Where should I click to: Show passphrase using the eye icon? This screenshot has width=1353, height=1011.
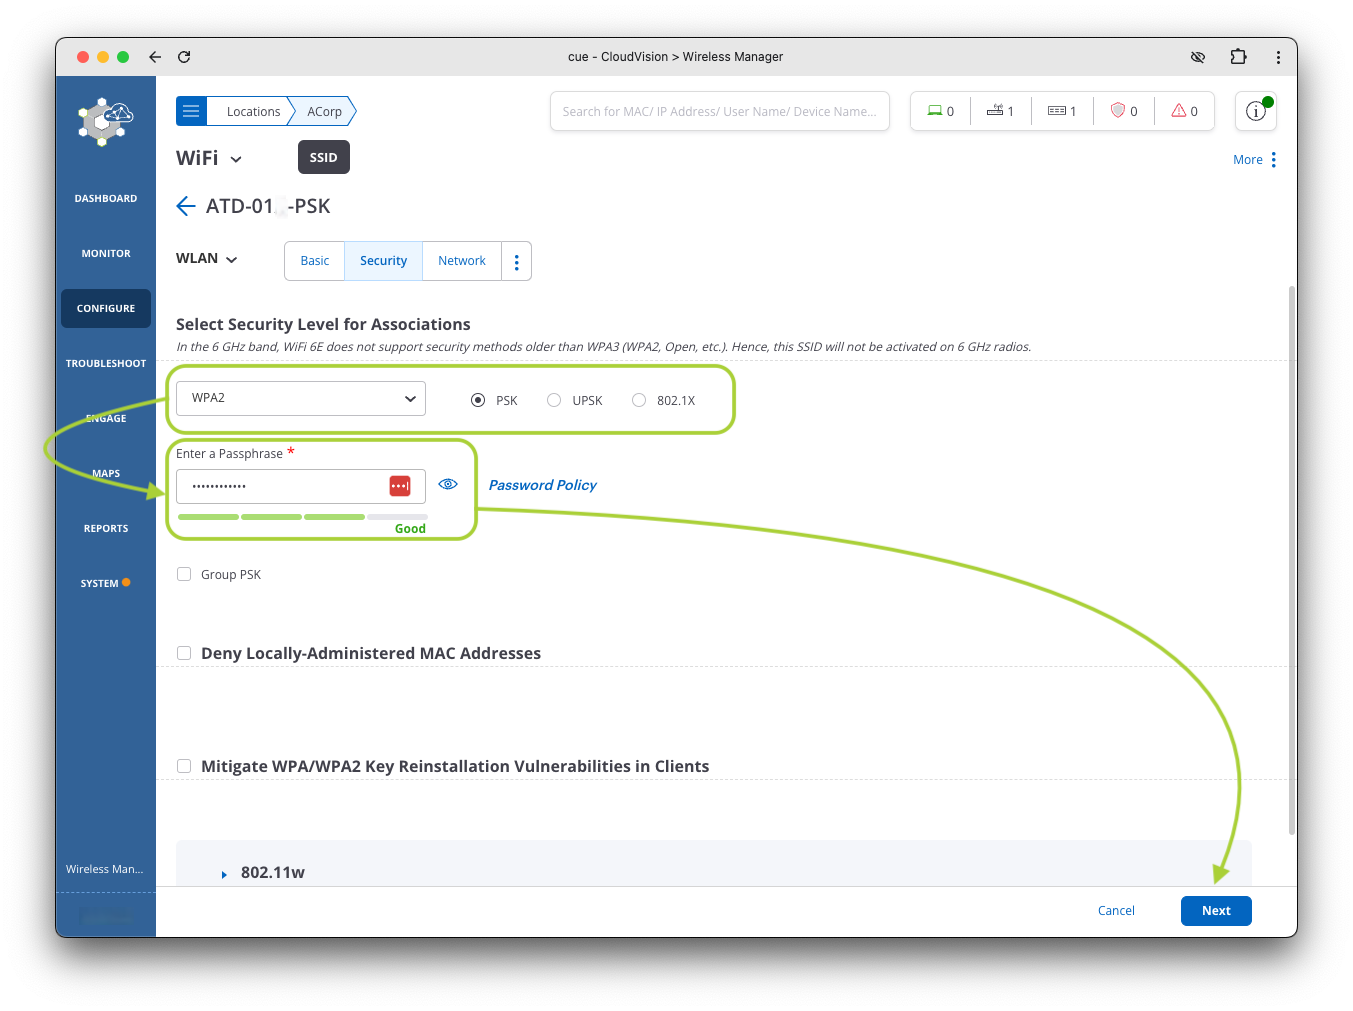(448, 484)
